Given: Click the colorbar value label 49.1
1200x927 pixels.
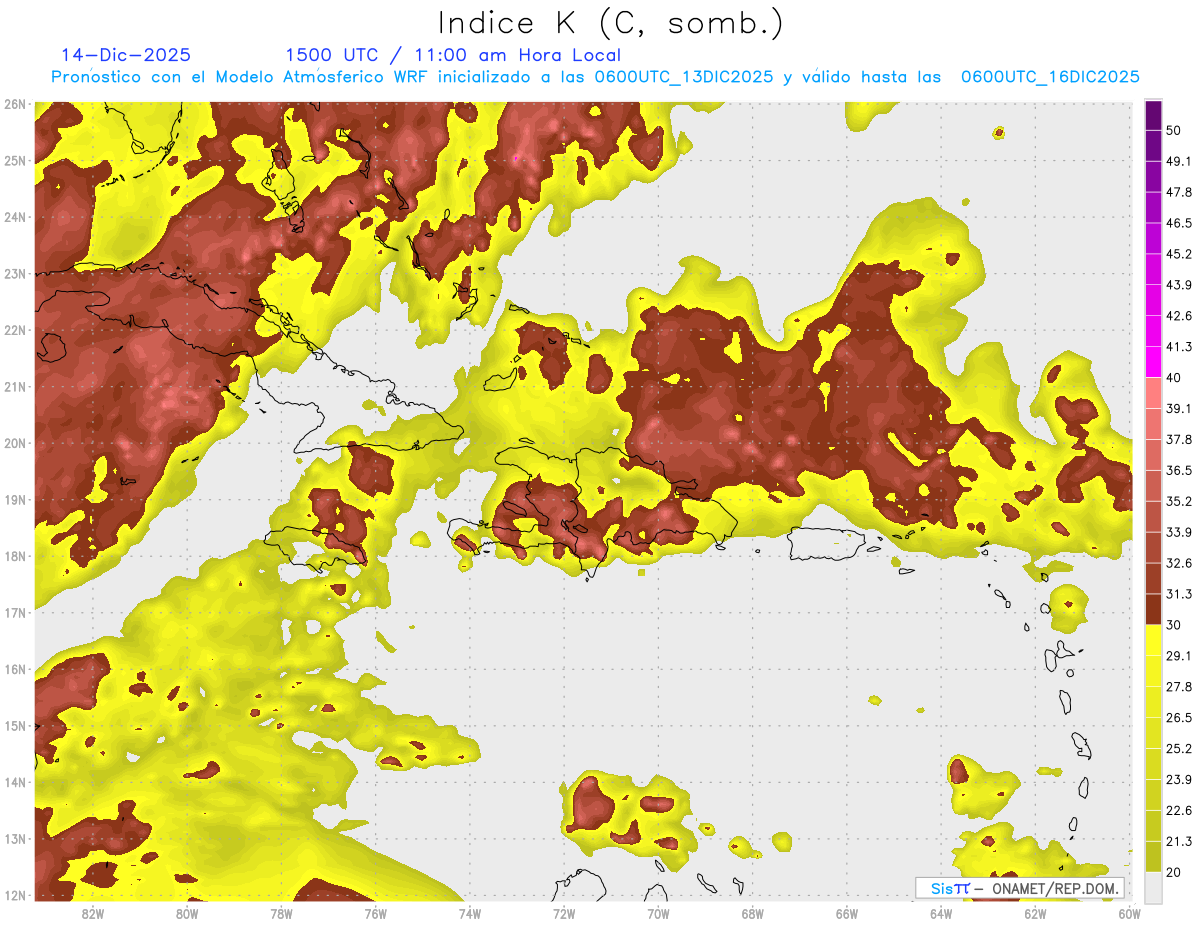Looking at the screenshot, I should (1179, 161).
